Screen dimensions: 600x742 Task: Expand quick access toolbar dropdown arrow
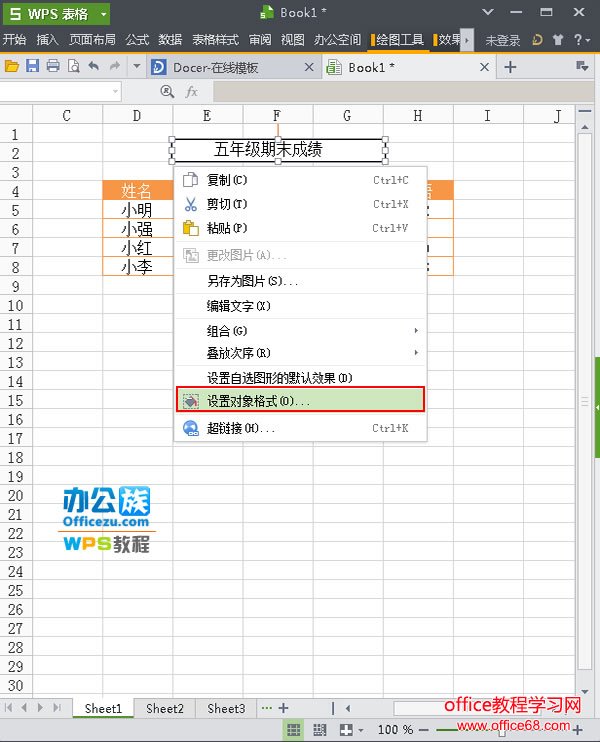[137, 66]
